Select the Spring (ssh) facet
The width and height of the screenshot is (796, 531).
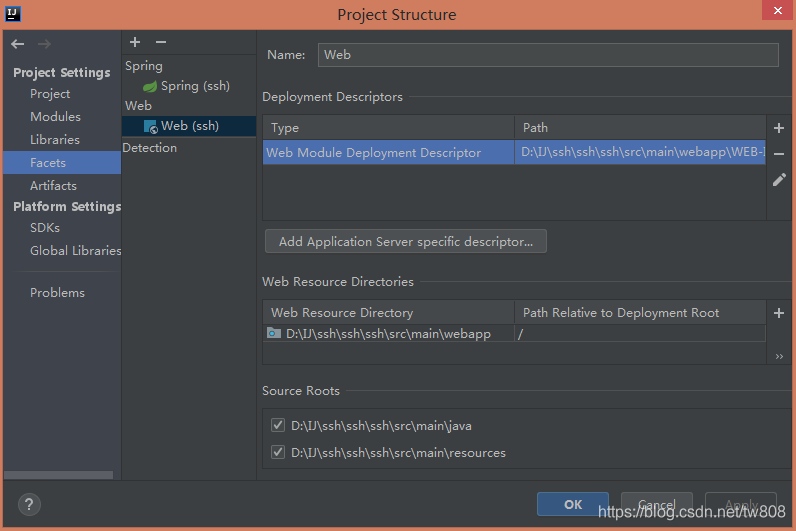tap(189, 86)
